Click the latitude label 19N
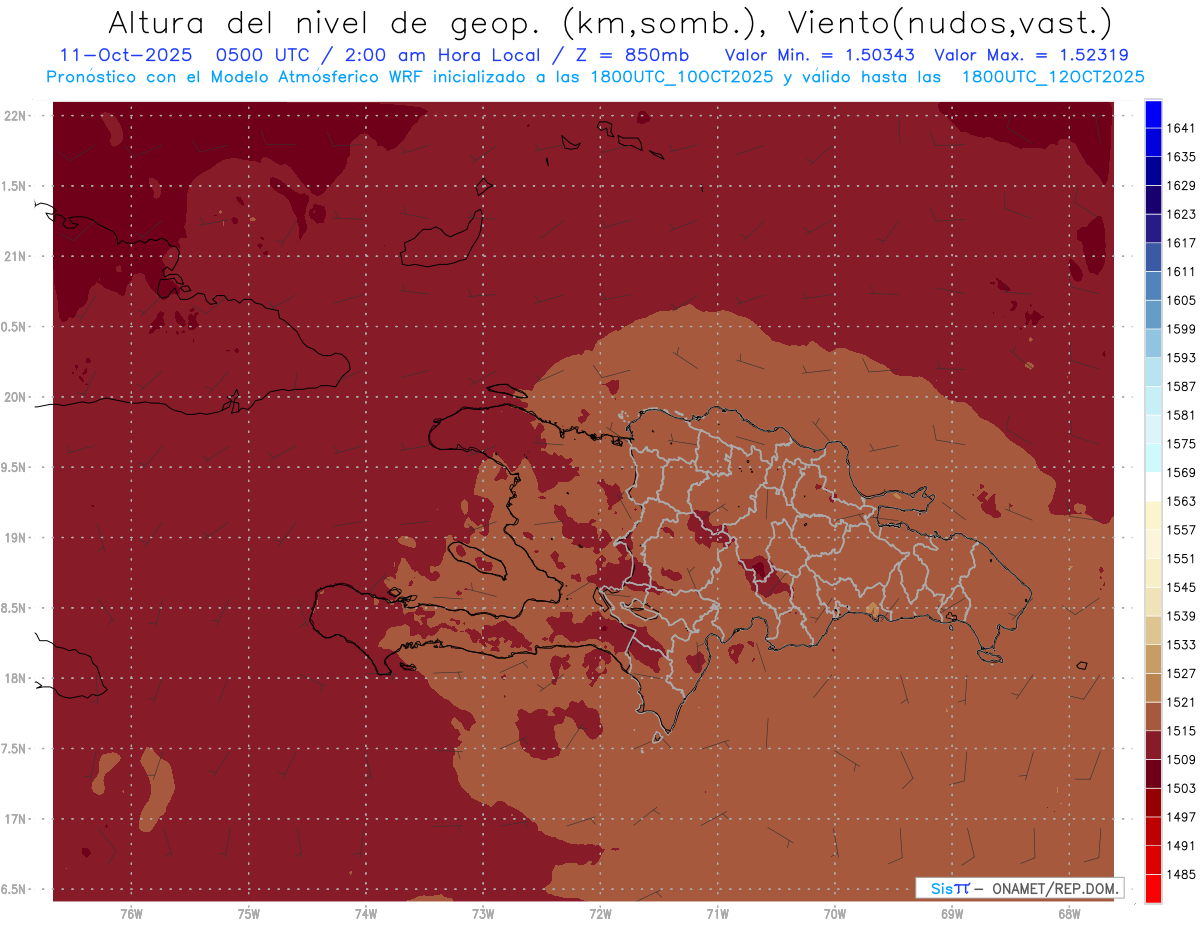Viewport: 1200px width, 927px height. (15, 538)
